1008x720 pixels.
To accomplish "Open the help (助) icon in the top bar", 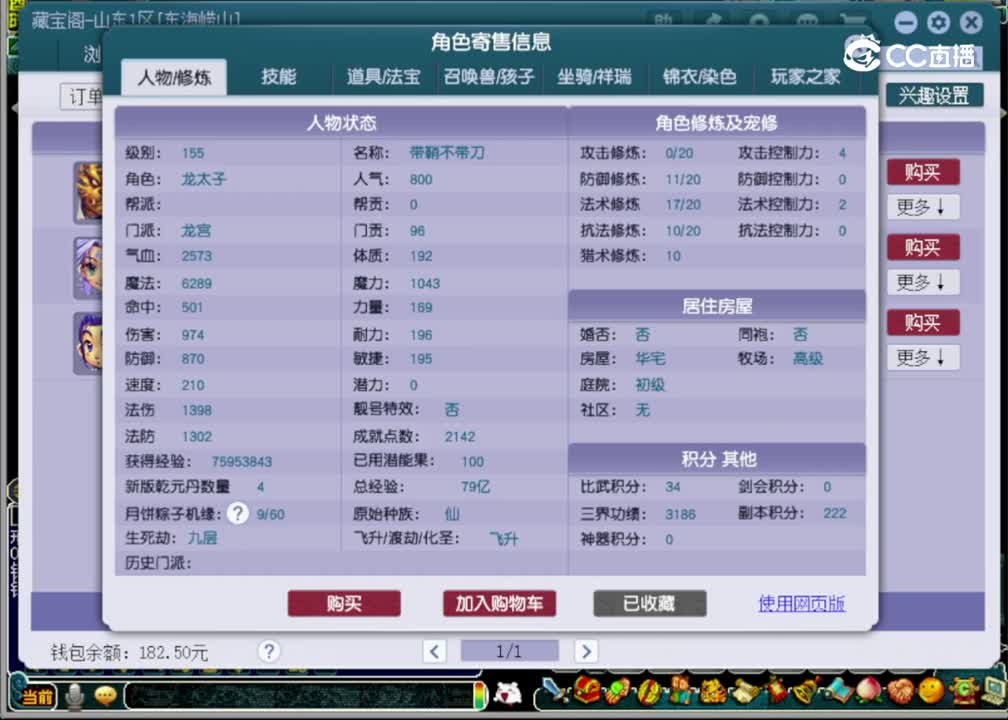I will tap(665, 20).
